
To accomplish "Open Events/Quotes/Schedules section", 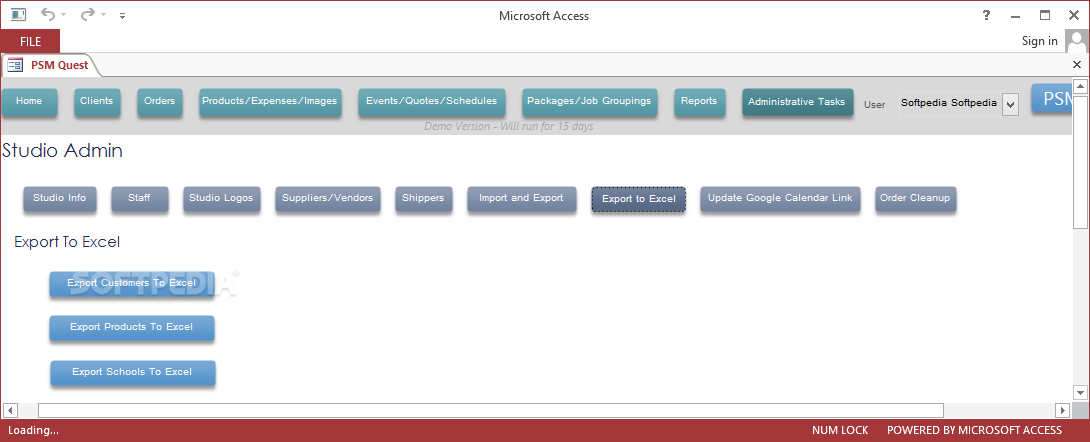I will click(432, 101).
